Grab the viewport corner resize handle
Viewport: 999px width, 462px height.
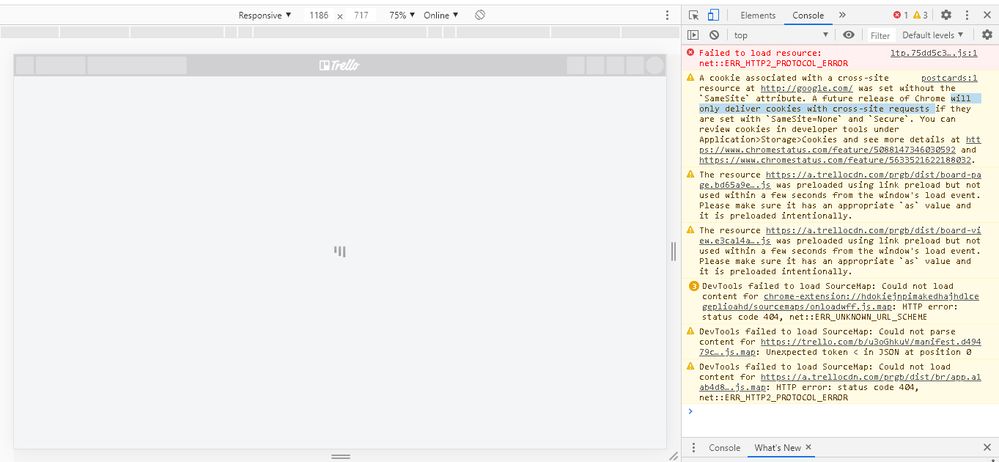coord(673,456)
